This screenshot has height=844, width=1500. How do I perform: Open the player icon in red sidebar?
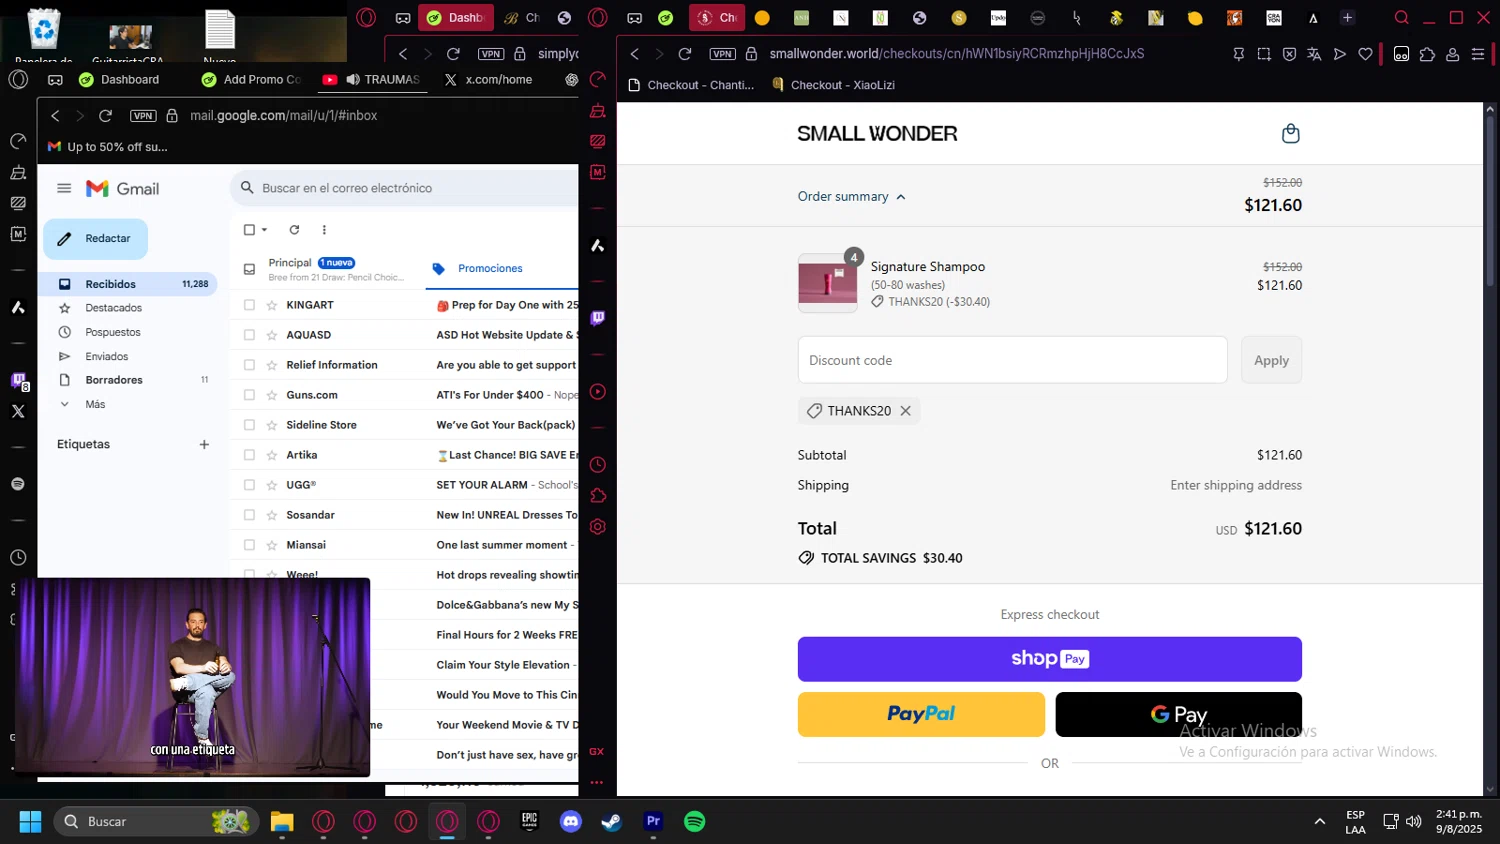pos(598,392)
